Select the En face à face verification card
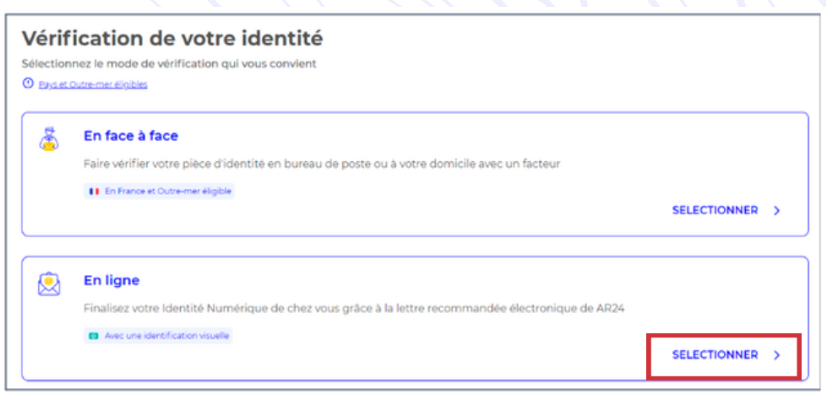 click(x=415, y=174)
